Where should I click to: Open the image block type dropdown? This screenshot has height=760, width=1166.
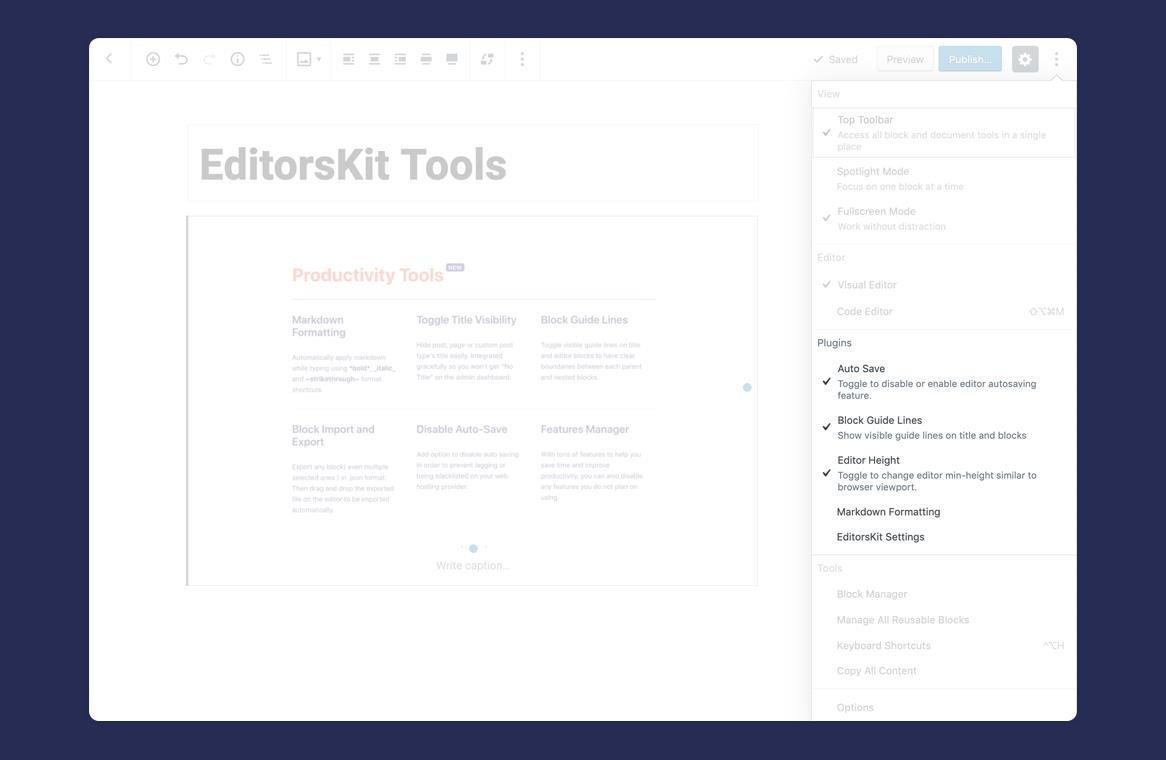(308, 59)
